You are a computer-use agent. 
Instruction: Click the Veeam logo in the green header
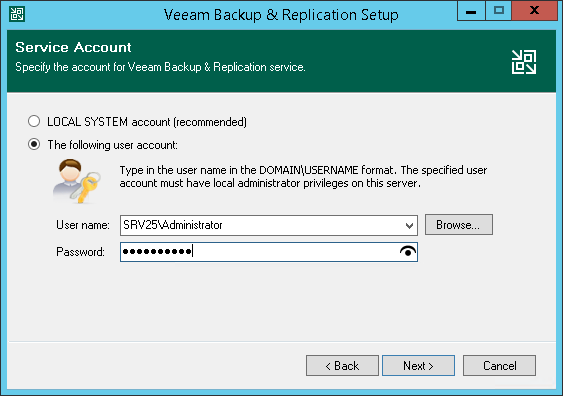524,62
